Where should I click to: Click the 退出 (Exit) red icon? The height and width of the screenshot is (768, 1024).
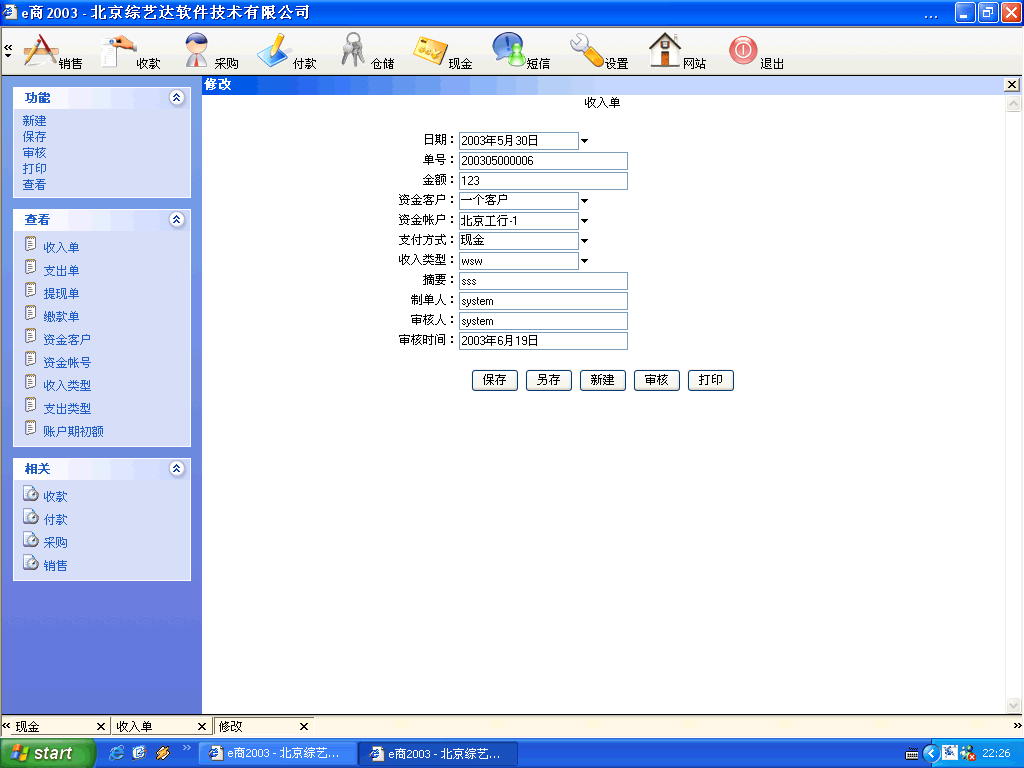pos(743,50)
